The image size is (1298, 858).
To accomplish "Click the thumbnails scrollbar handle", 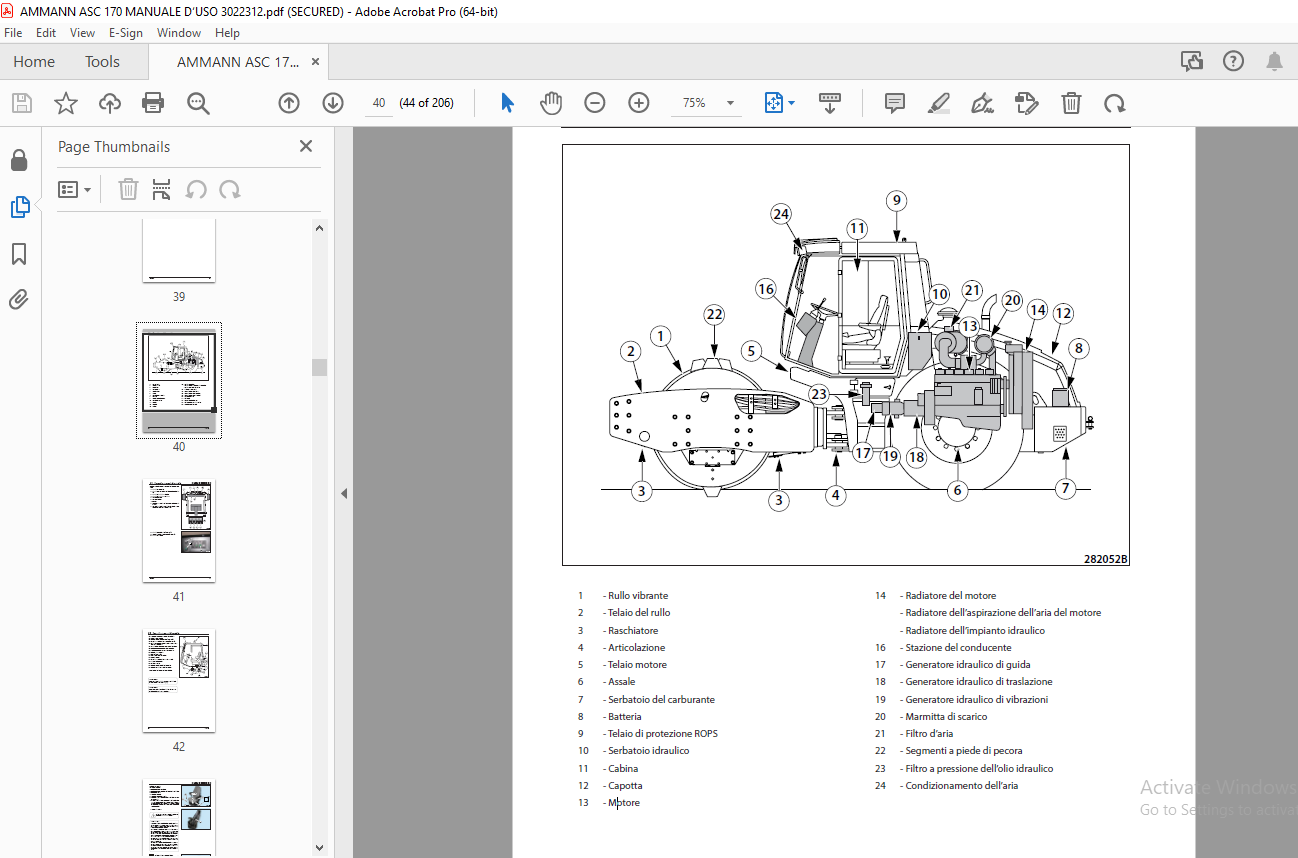I will coord(320,367).
